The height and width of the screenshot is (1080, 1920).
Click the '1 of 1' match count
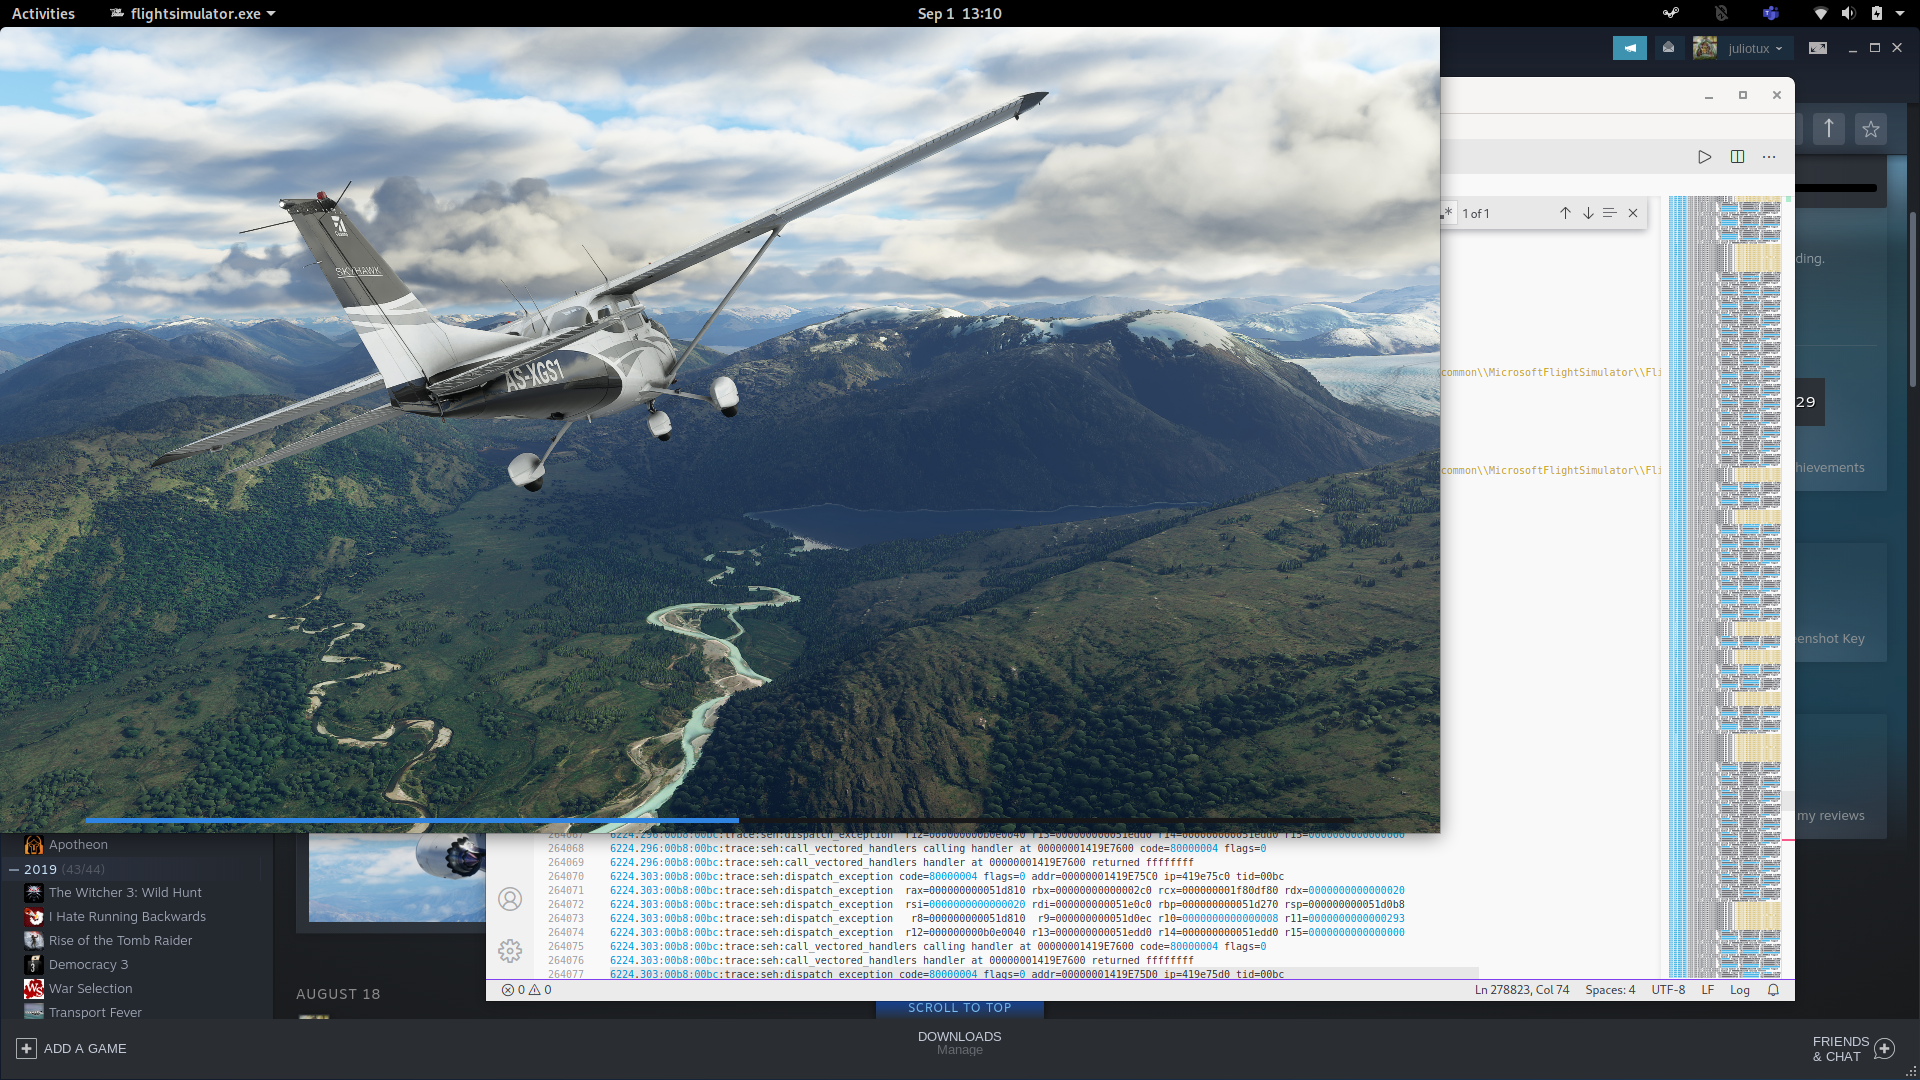coord(1476,214)
